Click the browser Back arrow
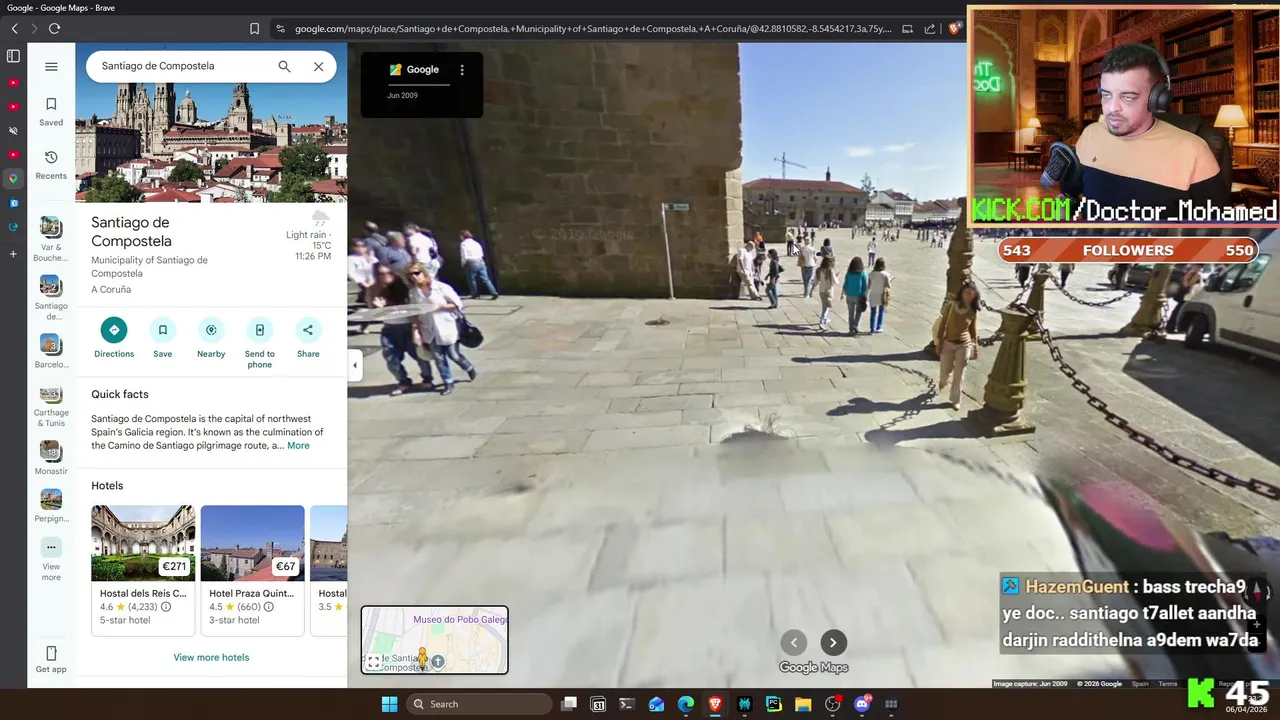The image size is (1280, 720). [x=14, y=29]
